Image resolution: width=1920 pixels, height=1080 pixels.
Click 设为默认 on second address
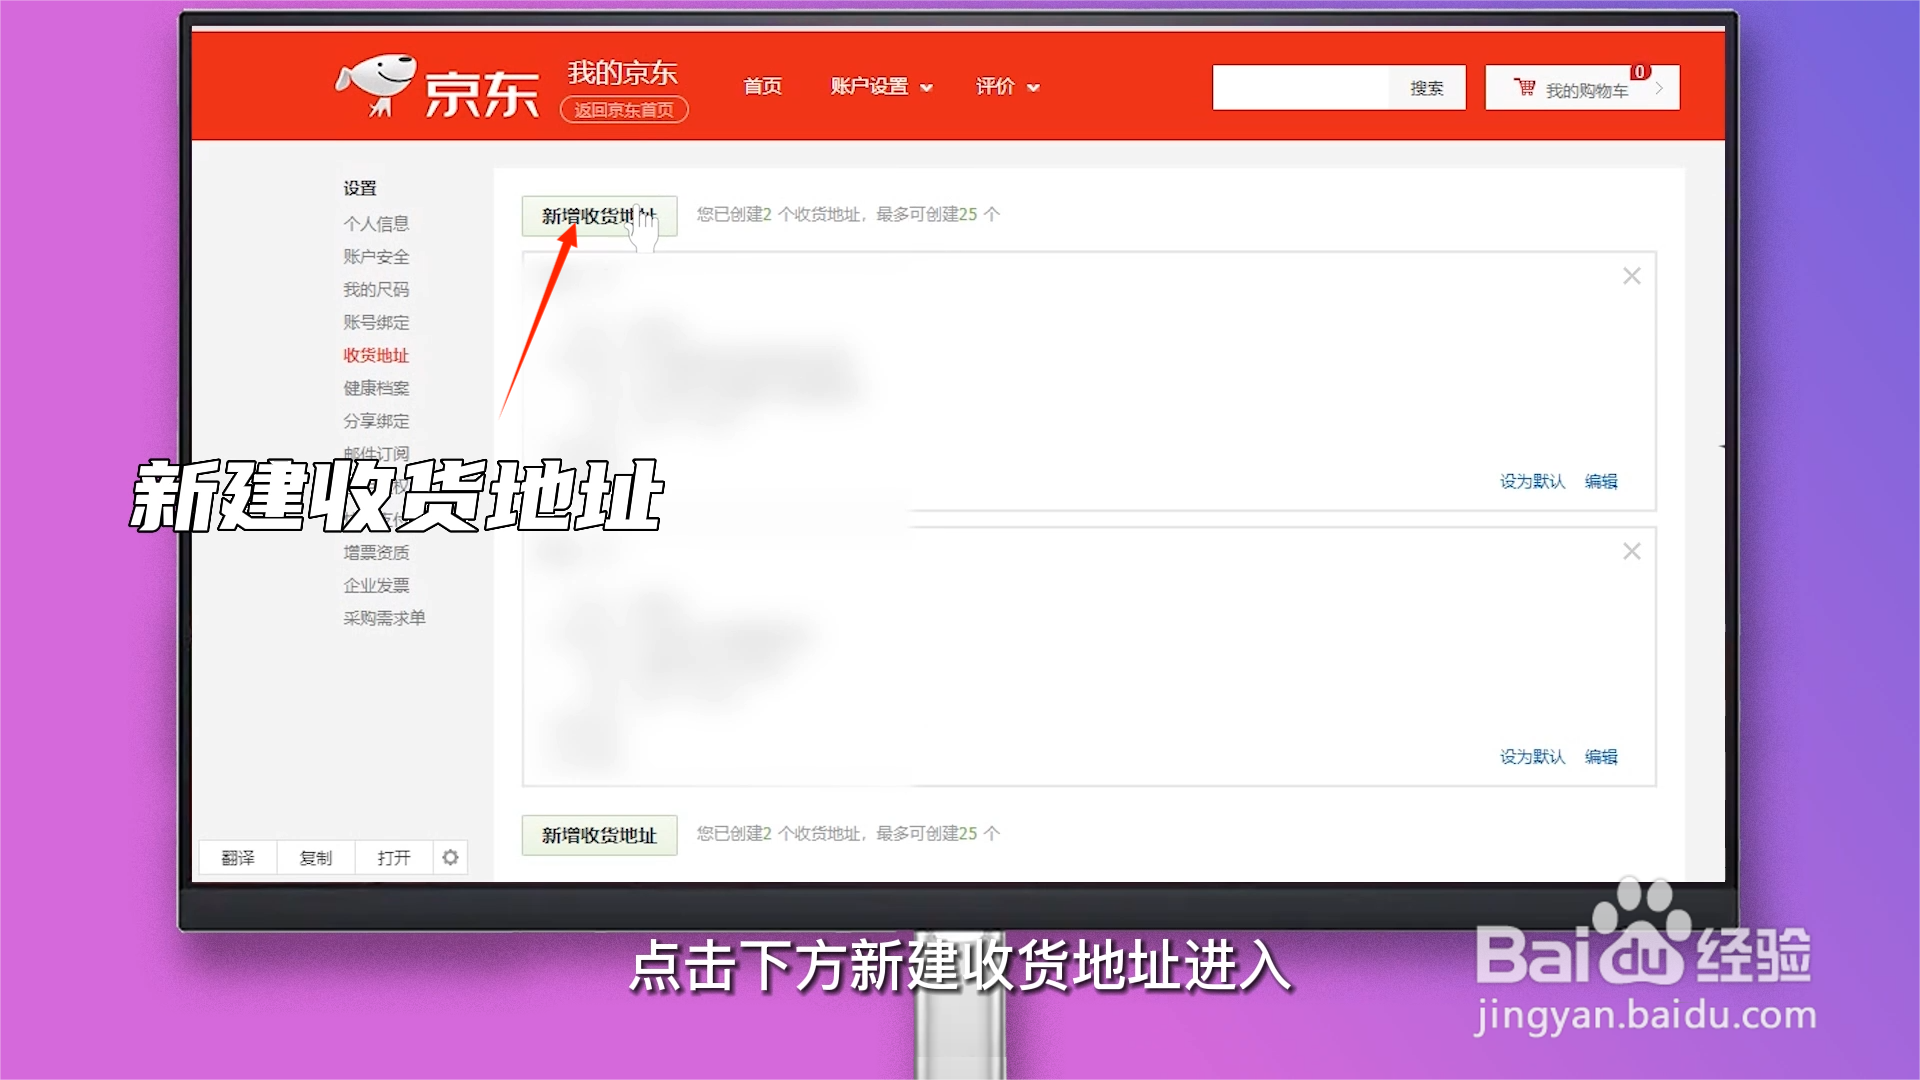point(1532,757)
